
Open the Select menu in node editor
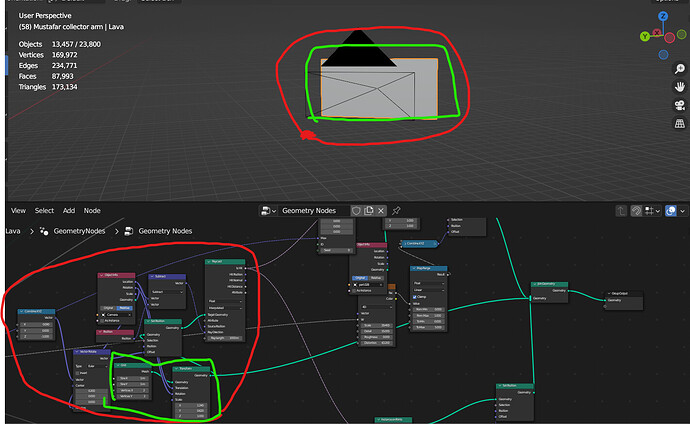click(x=44, y=211)
